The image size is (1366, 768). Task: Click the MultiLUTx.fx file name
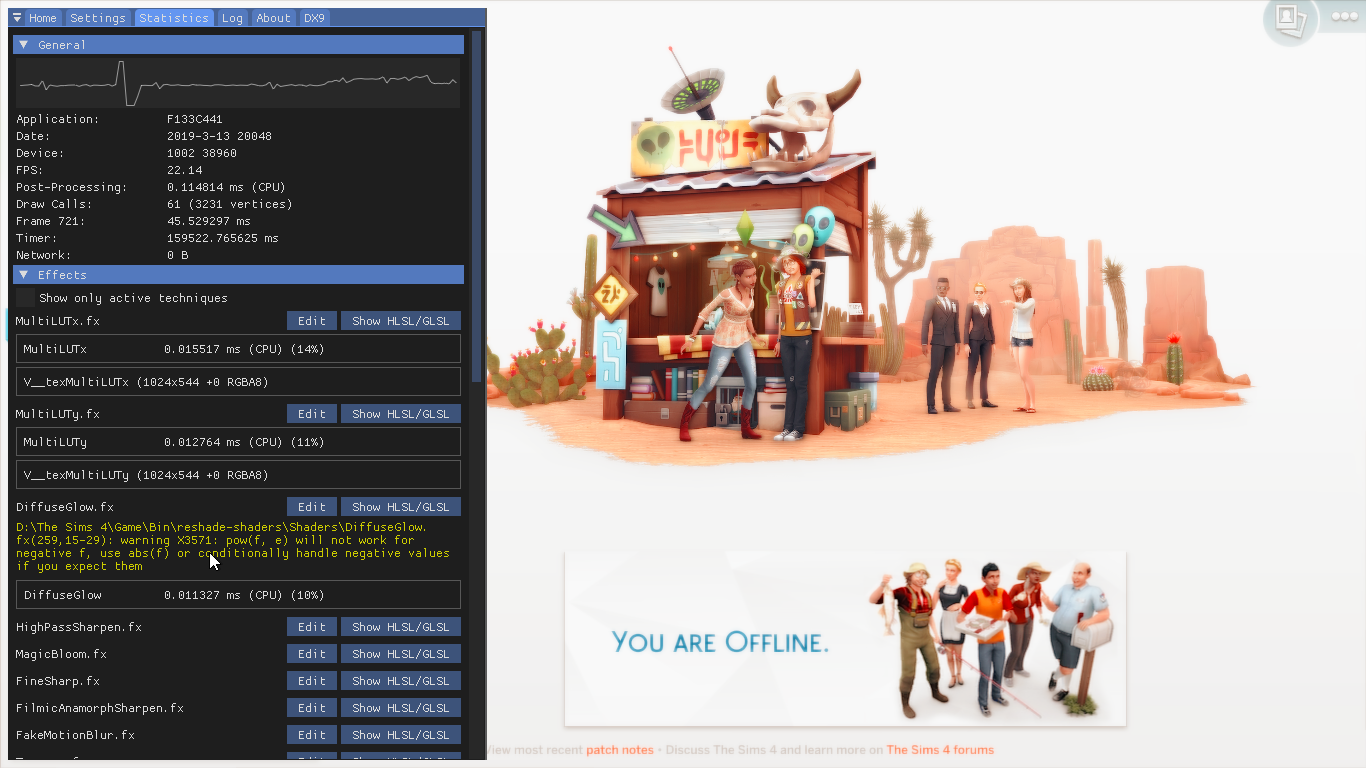(58, 321)
